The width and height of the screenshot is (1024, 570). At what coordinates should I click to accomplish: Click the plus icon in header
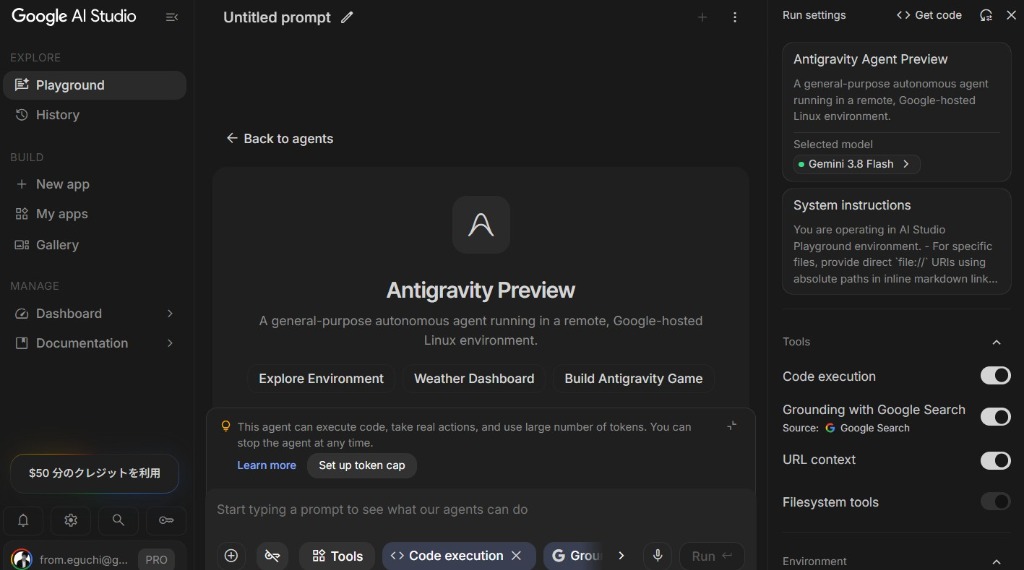[x=702, y=18]
